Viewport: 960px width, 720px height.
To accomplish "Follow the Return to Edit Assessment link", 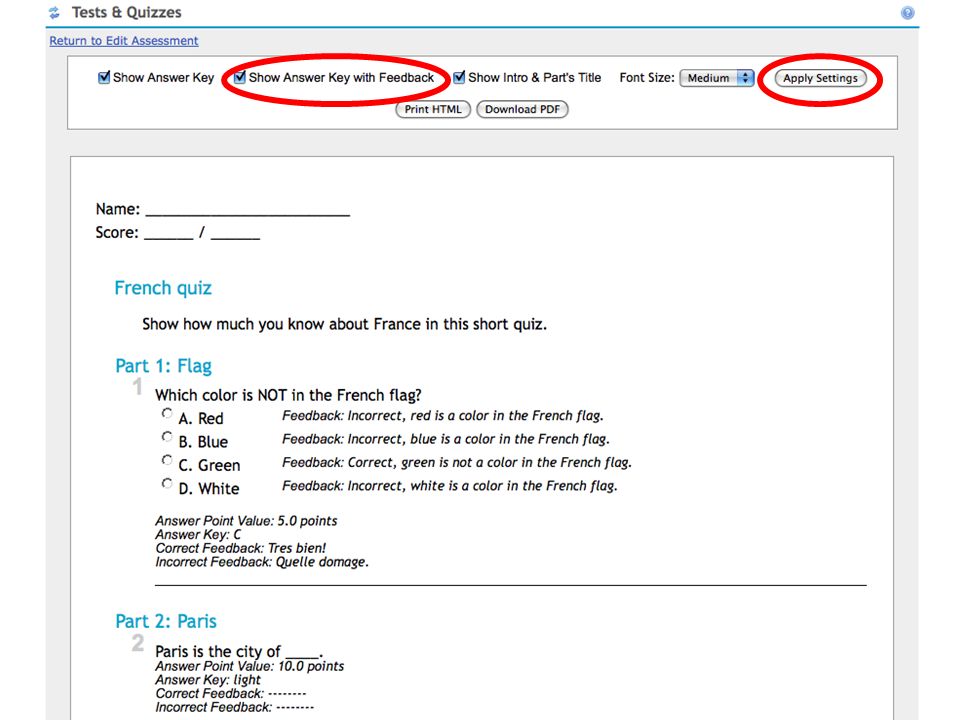I will [x=124, y=40].
